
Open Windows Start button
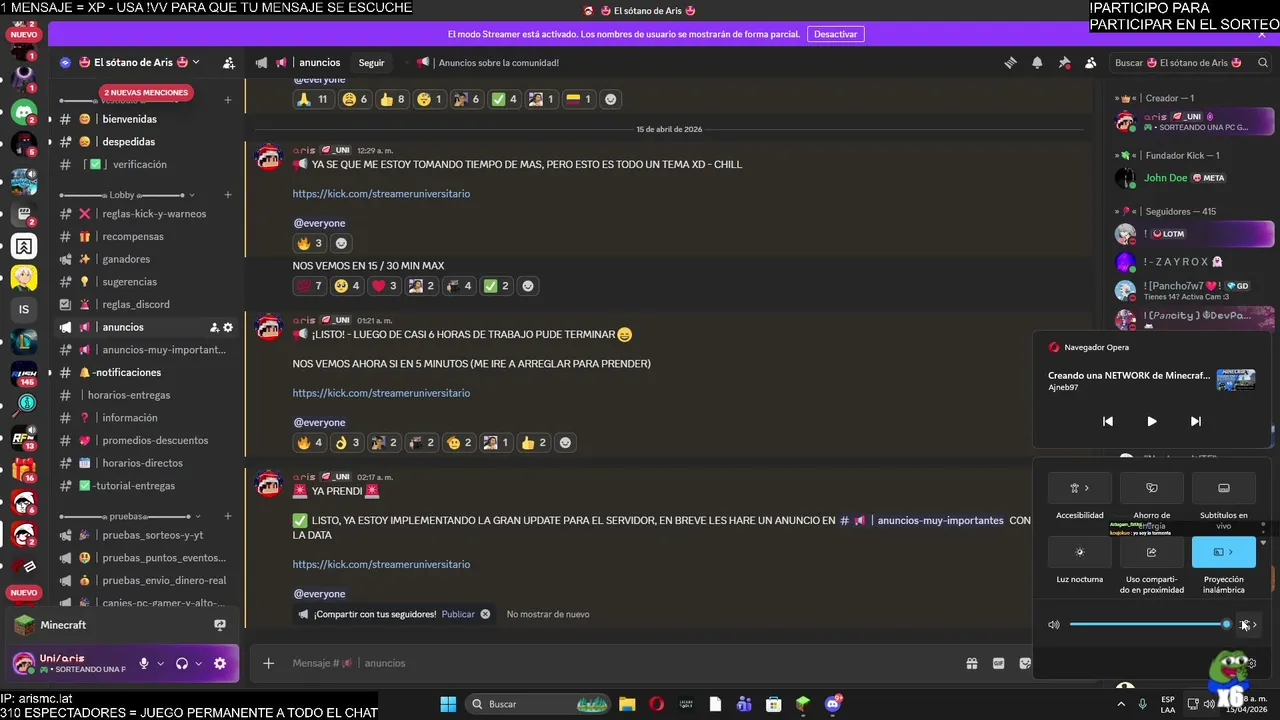[448, 704]
